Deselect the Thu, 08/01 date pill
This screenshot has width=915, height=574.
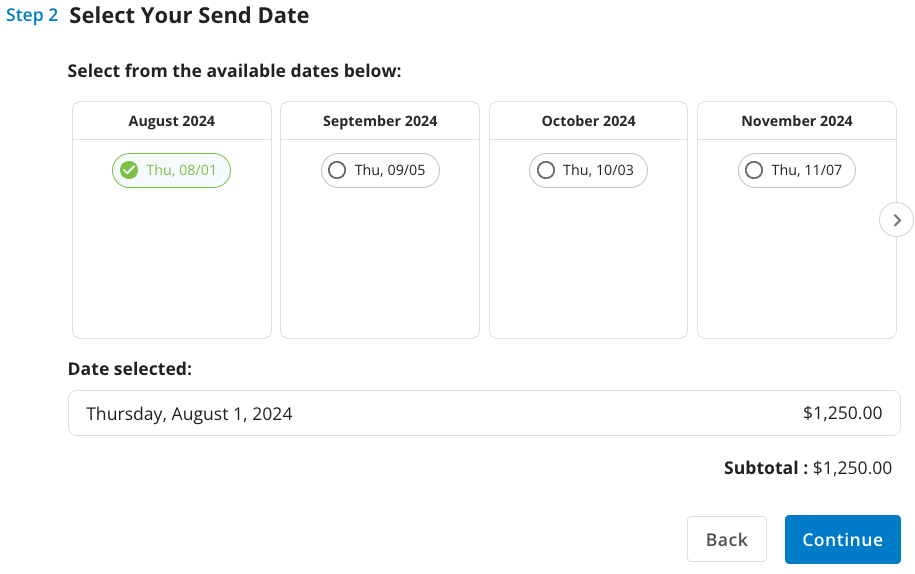(x=172, y=170)
